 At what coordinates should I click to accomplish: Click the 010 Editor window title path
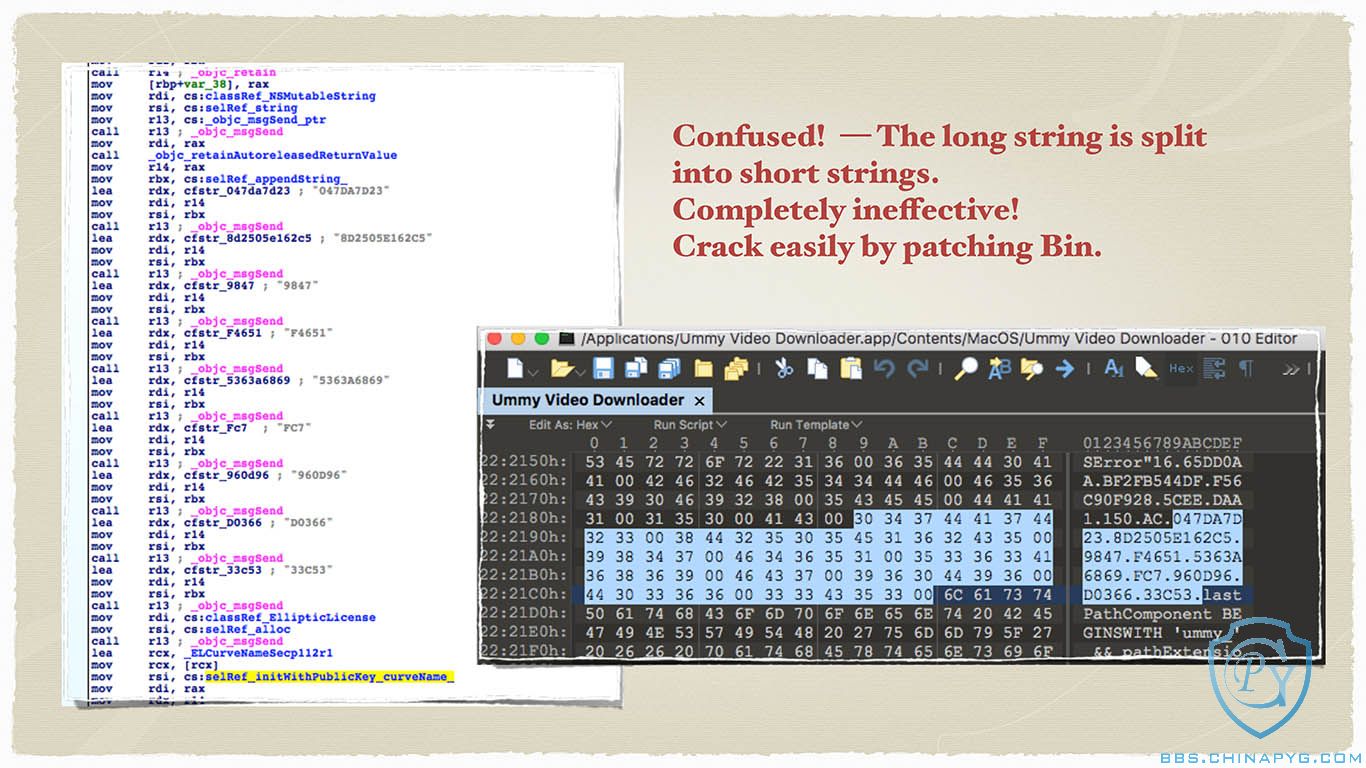point(939,339)
